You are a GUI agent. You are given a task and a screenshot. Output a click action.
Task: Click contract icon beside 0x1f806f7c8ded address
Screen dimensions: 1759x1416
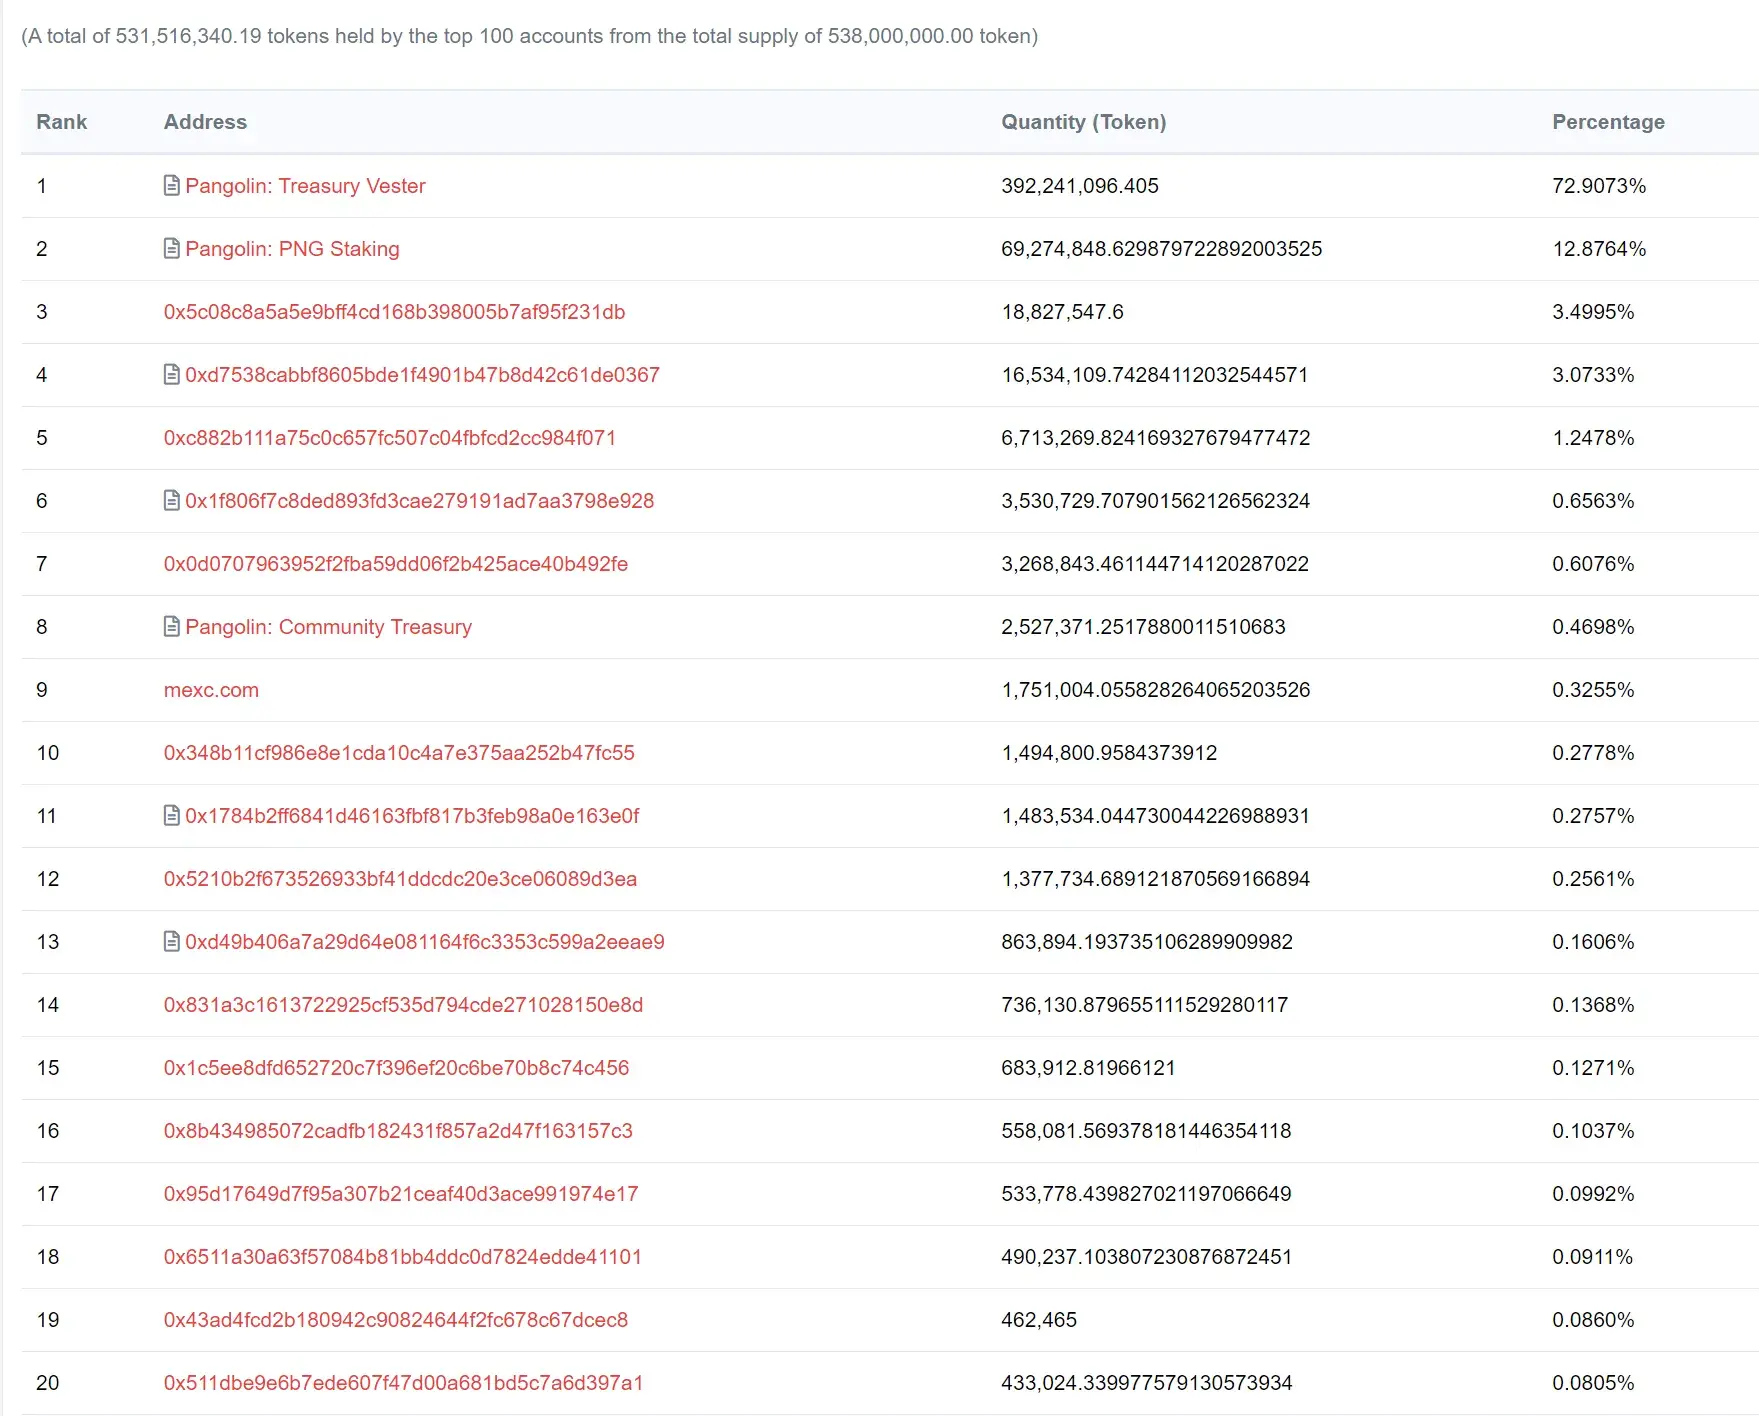pos(172,501)
